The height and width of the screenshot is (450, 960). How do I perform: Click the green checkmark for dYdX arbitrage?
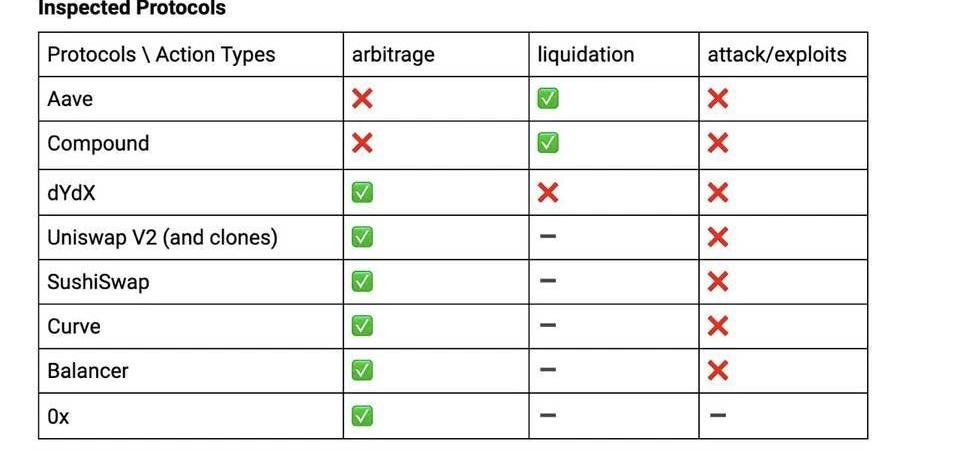click(x=362, y=193)
